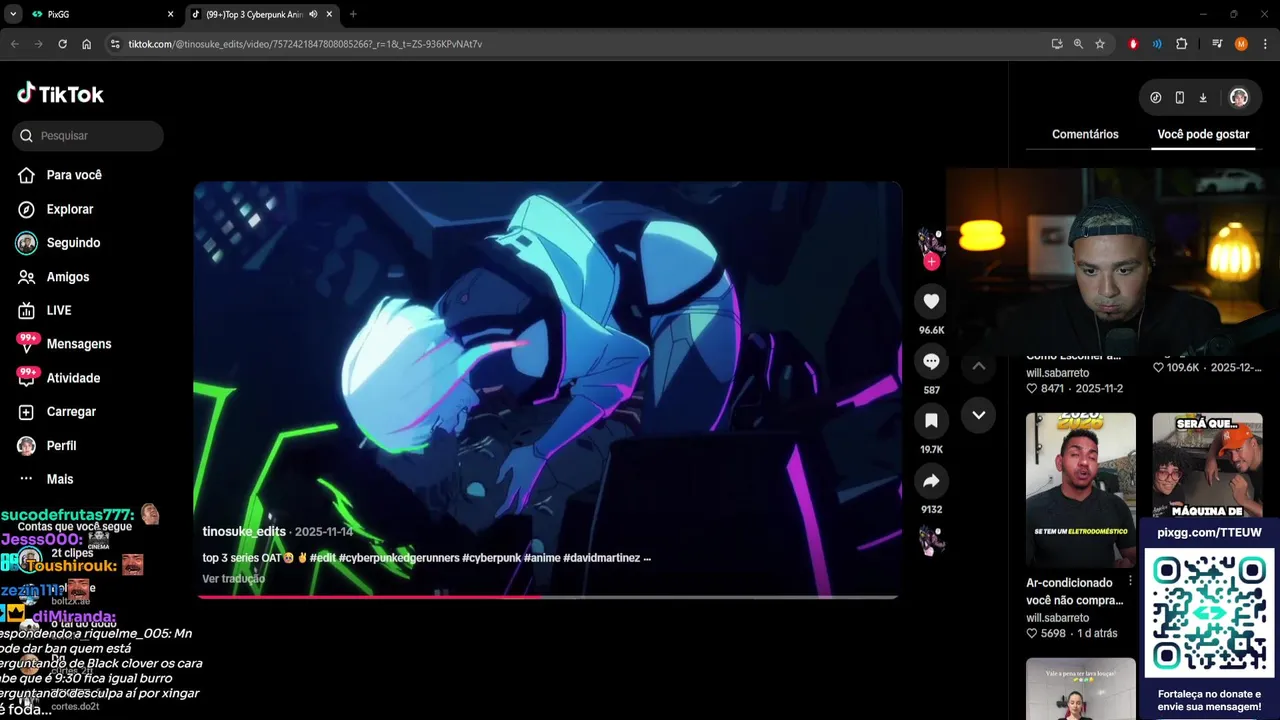
Task: Open the tab search dropdown arrow
Action: (x=13, y=14)
